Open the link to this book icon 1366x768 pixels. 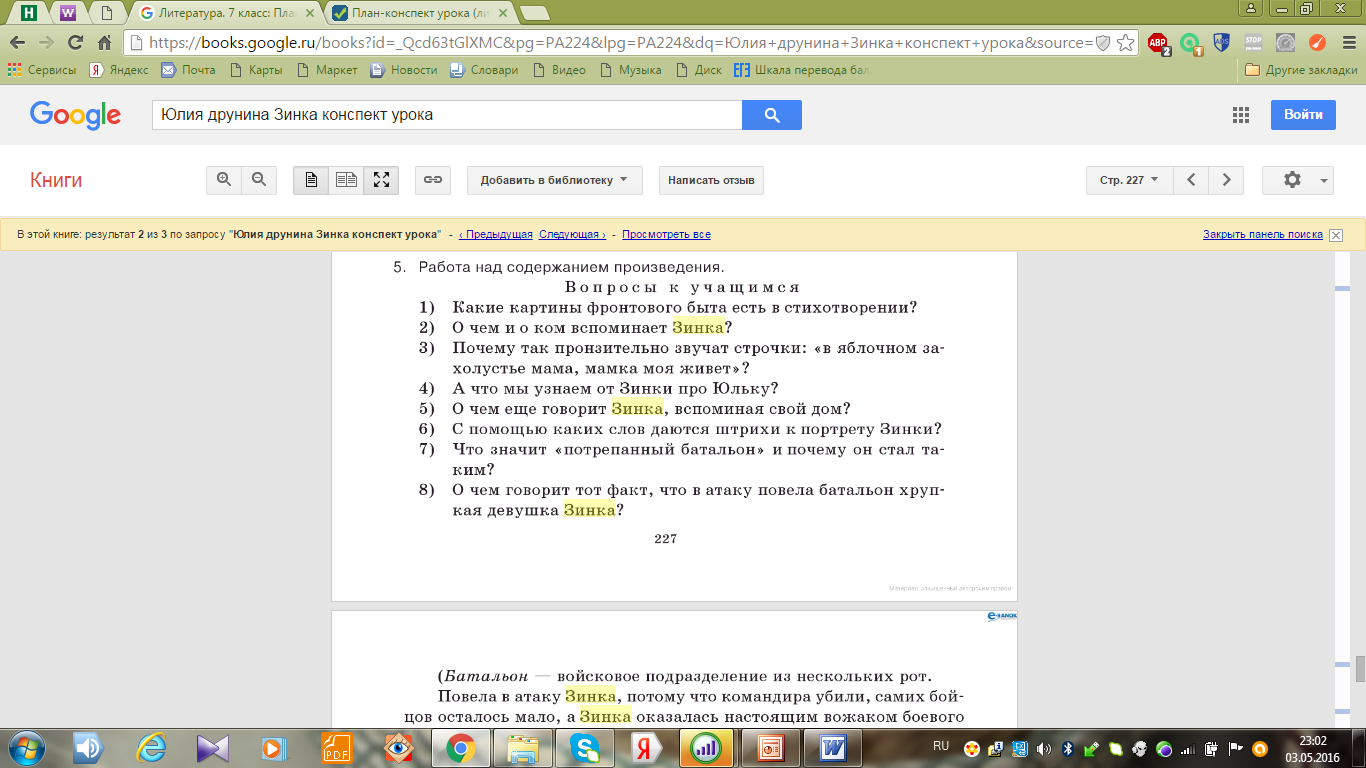[433, 180]
